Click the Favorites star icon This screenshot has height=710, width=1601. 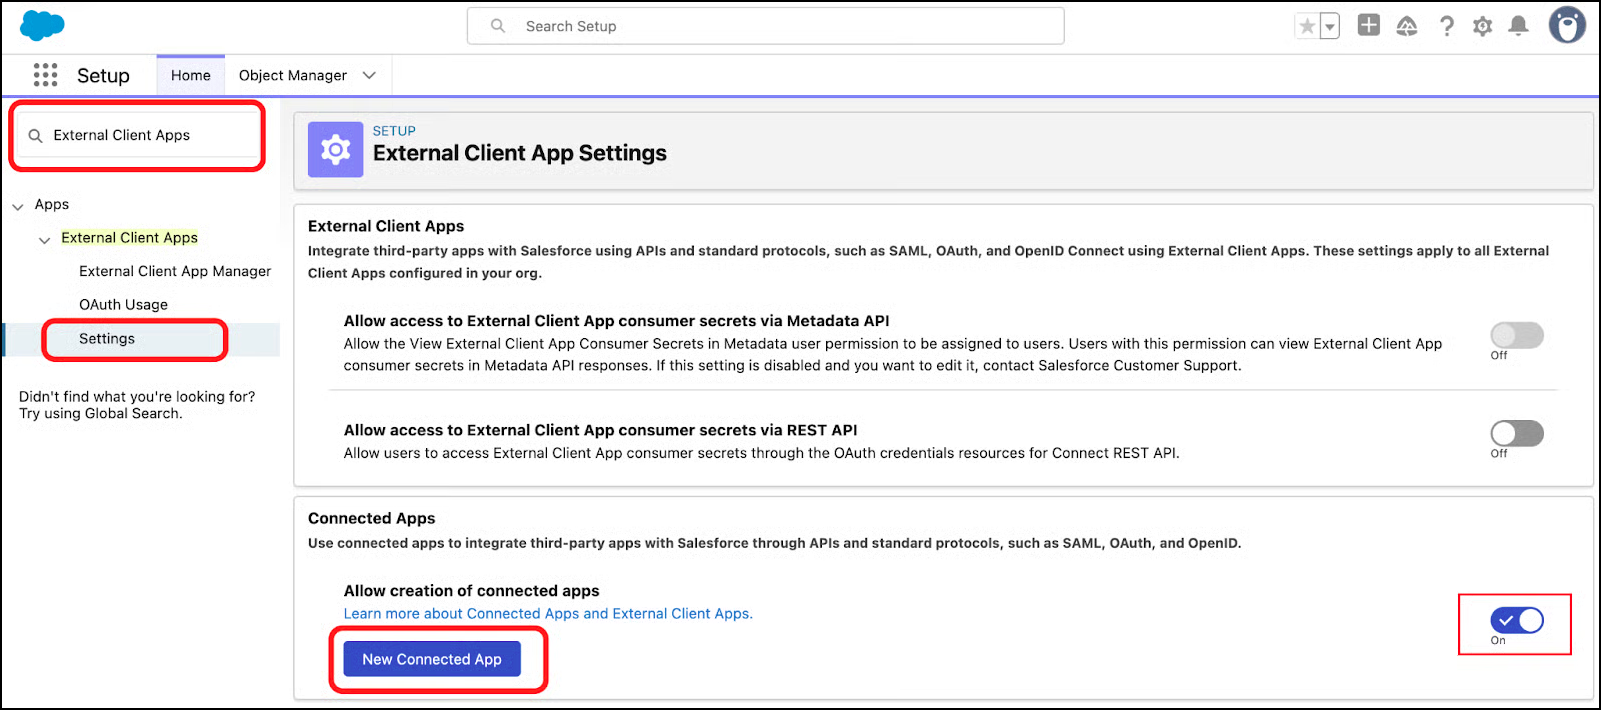click(x=1306, y=27)
